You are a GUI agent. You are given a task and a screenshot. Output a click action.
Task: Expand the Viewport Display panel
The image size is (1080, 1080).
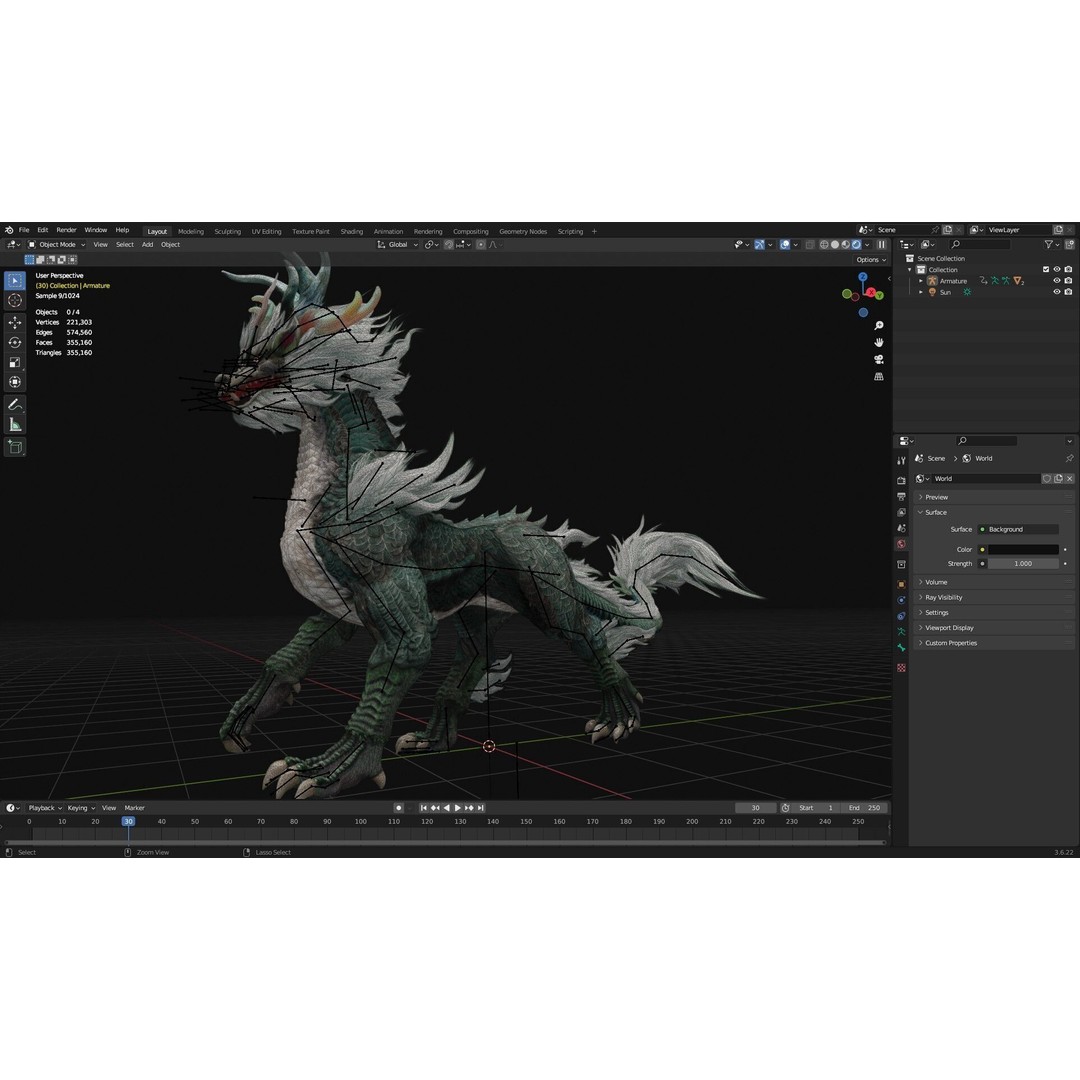994,627
